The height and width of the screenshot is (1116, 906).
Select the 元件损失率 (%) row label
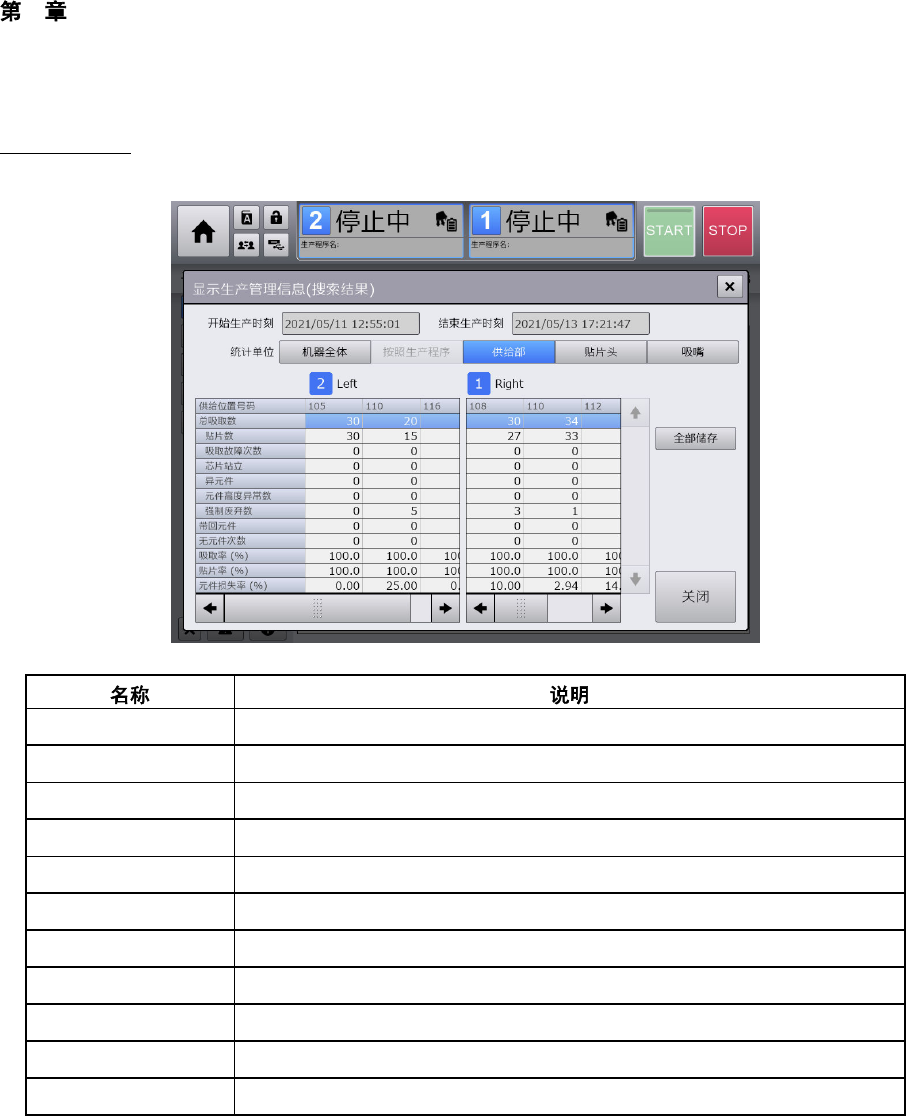click(251, 585)
